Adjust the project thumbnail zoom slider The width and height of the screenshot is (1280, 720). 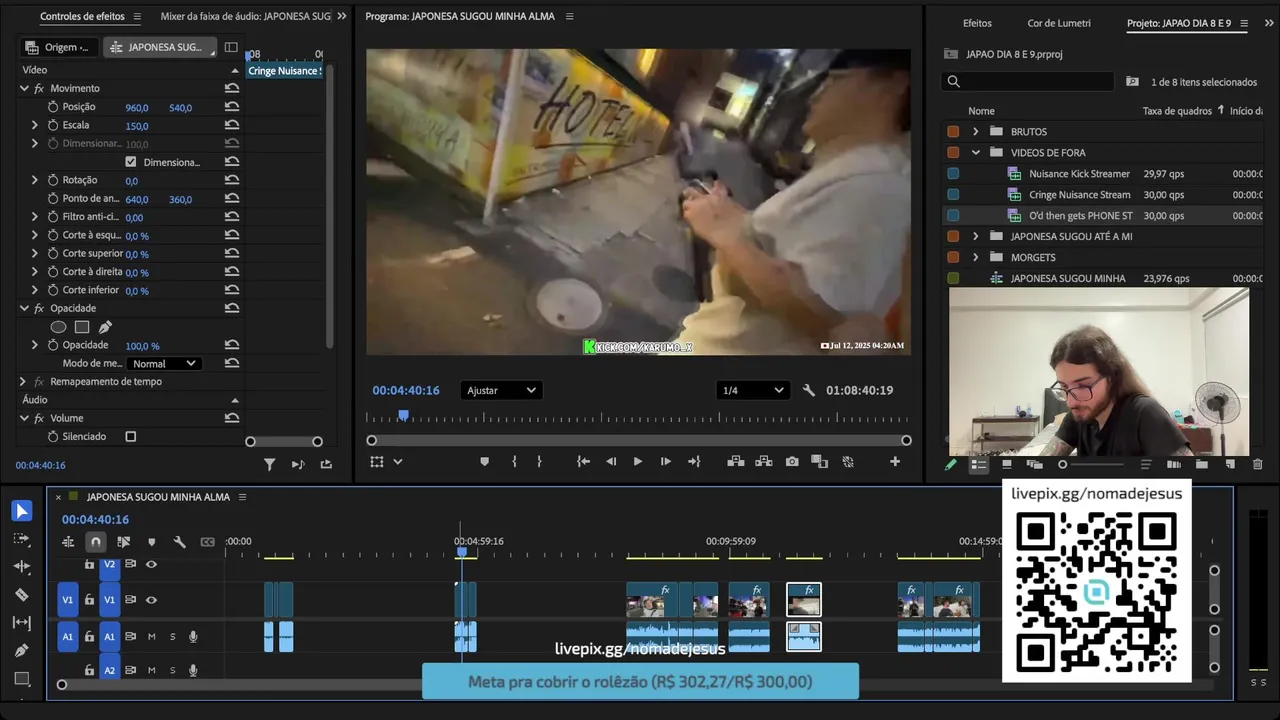(x=1092, y=464)
